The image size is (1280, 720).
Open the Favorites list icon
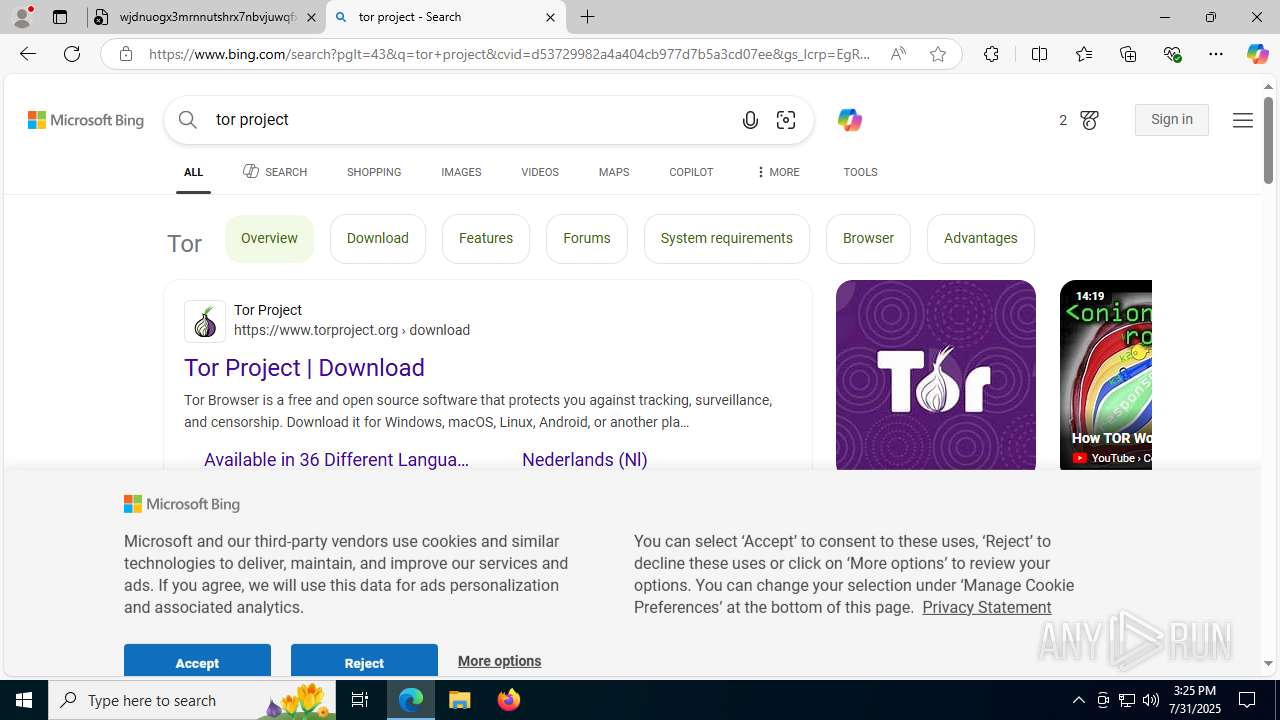point(1084,54)
